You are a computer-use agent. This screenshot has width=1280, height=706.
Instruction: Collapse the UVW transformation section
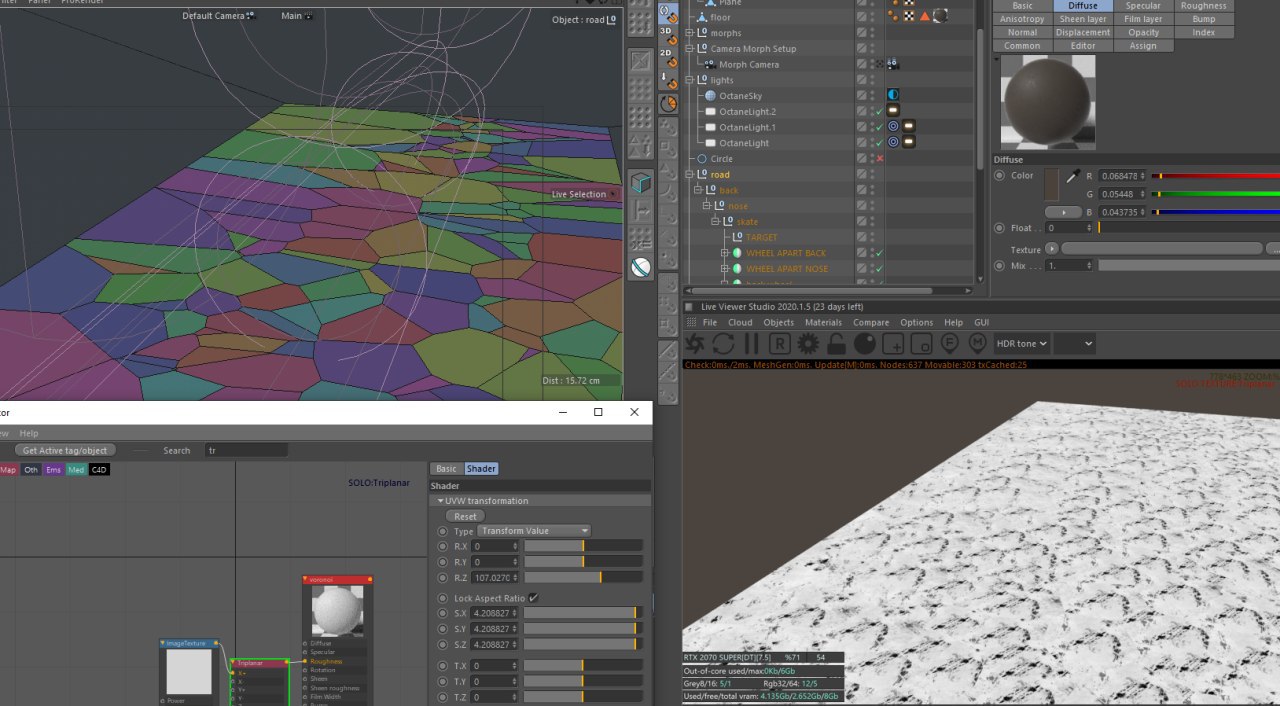click(441, 500)
